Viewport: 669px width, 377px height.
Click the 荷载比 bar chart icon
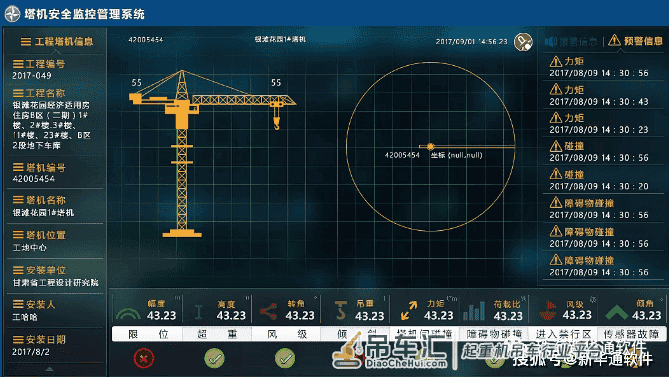474,311
